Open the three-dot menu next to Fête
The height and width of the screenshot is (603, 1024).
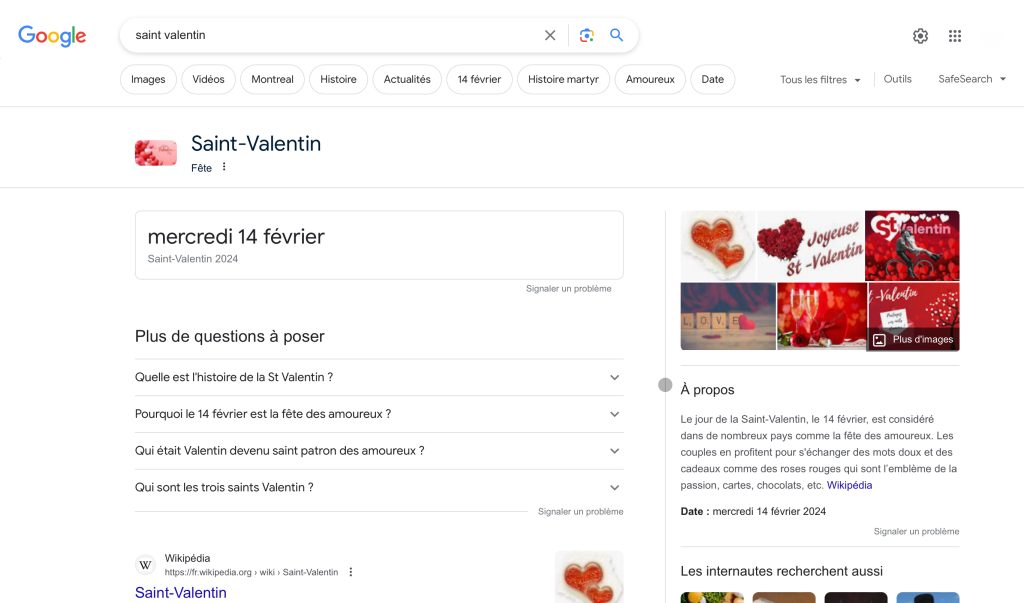click(x=224, y=167)
